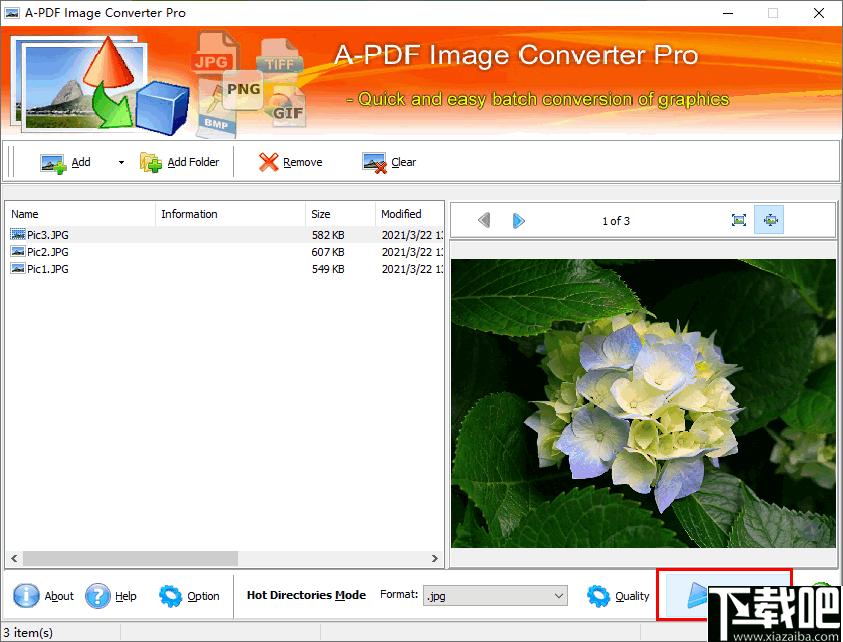Click the hydrangea preview image
Viewport: 843px width, 642px height.
pyautogui.click(x=643, y=403)
